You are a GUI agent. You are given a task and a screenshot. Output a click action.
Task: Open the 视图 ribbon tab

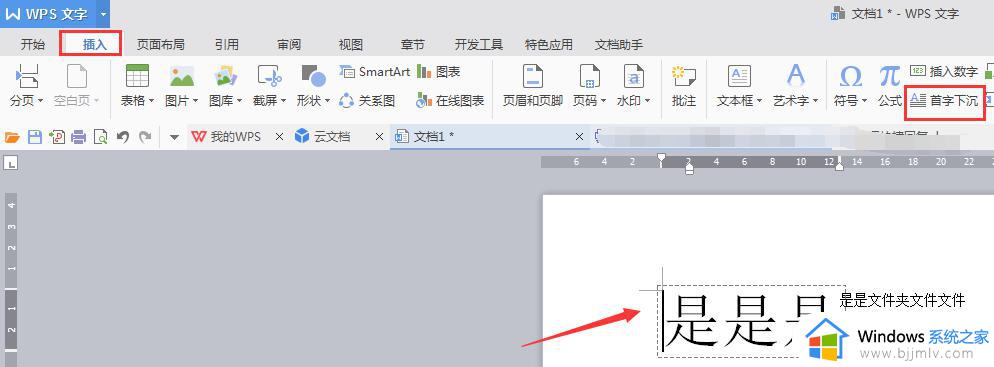(x=351, y=44)
